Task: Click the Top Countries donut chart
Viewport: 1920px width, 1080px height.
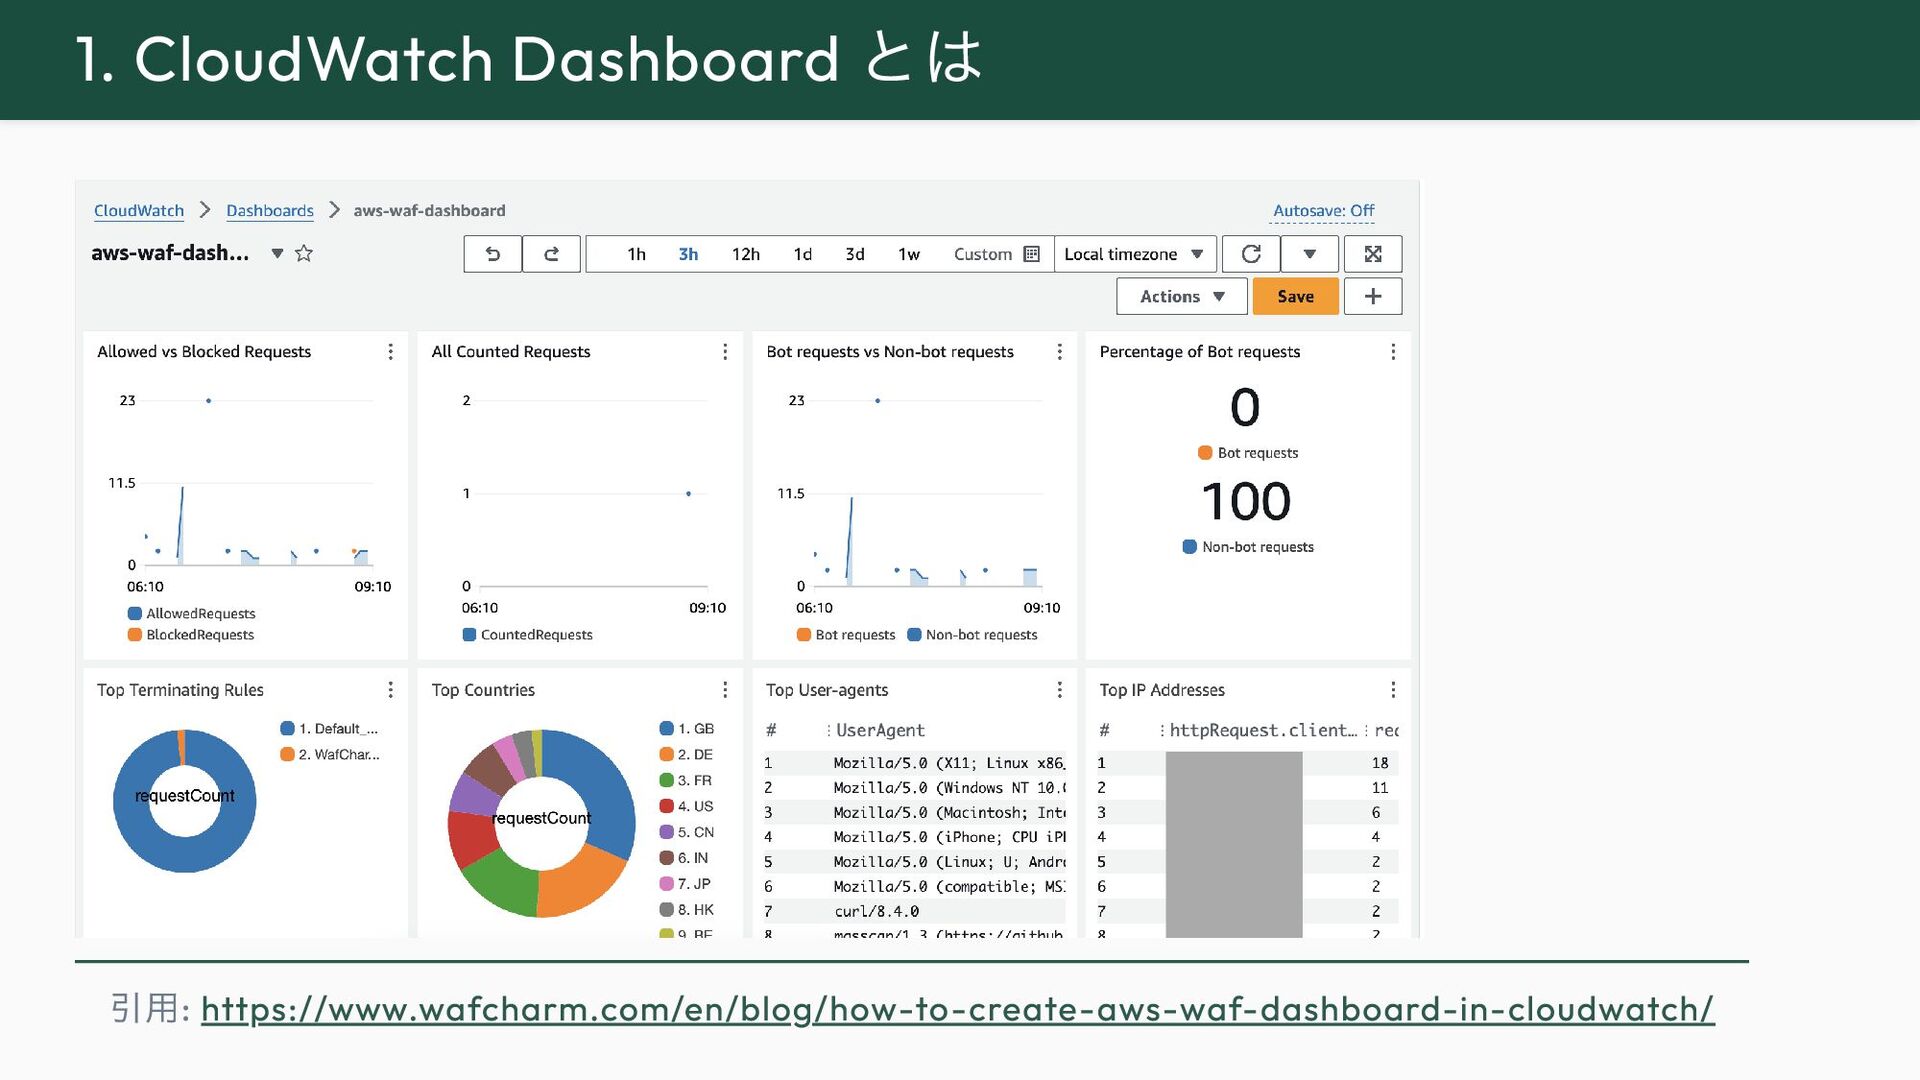Action: coord(541,824)
